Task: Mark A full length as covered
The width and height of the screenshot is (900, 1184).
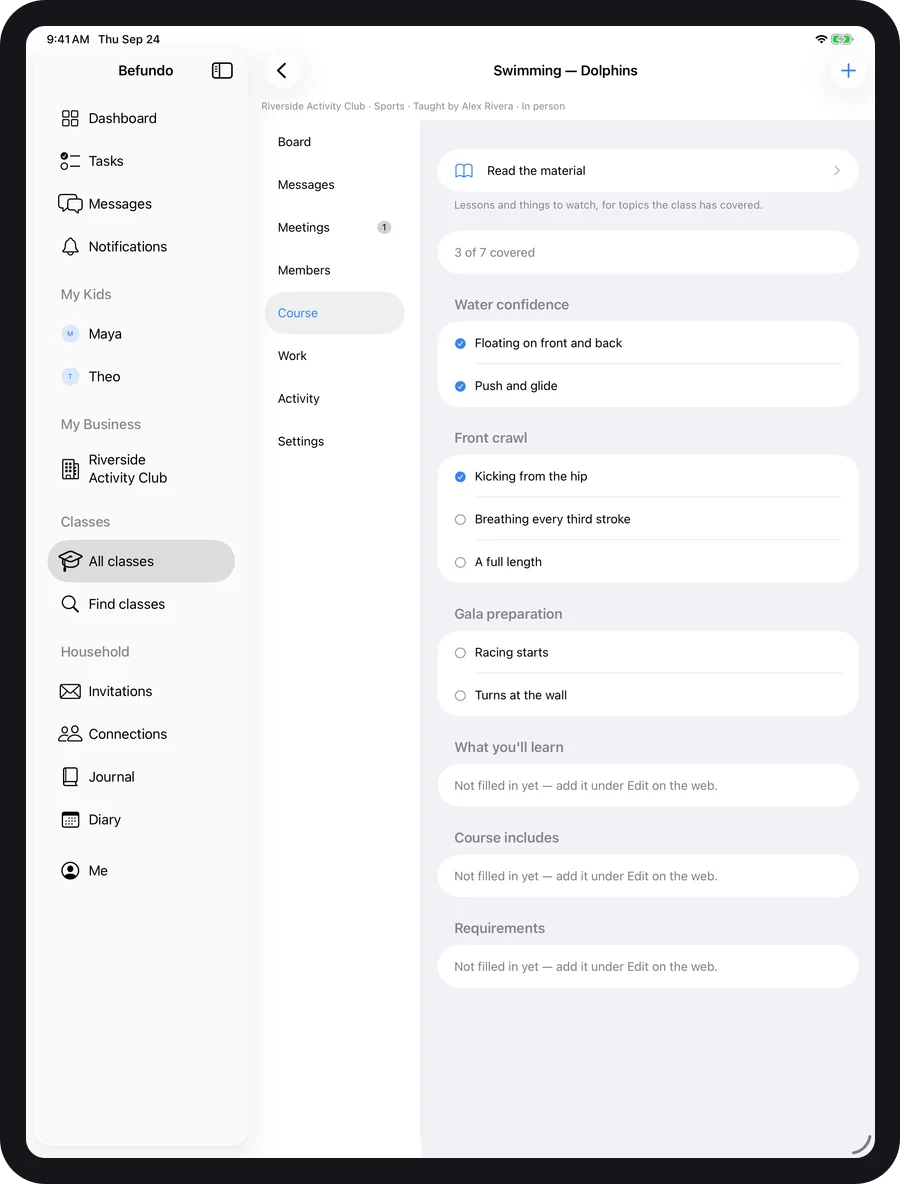Action: tap(460, 563)
